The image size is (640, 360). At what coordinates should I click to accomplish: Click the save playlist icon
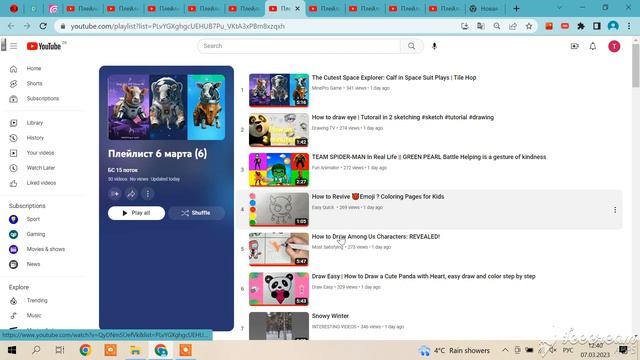click(x=115, y=194)
